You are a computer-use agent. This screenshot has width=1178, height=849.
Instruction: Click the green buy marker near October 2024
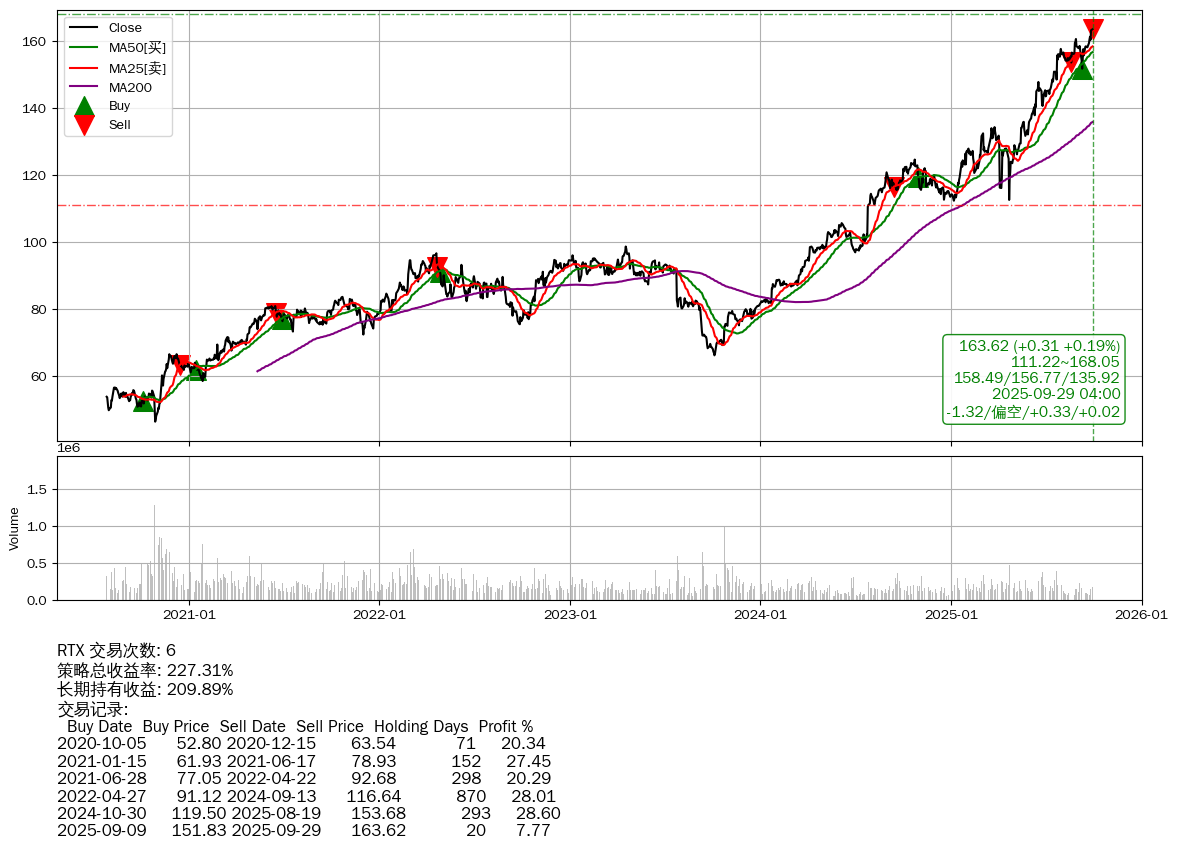(919, 179)
